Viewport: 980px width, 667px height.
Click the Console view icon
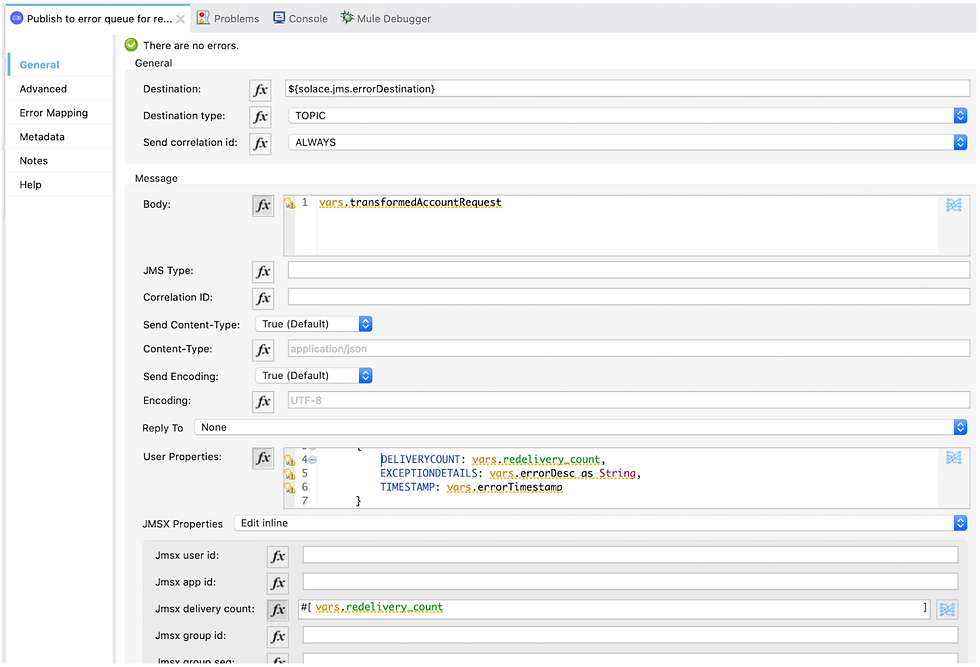[x=279, y=18]
